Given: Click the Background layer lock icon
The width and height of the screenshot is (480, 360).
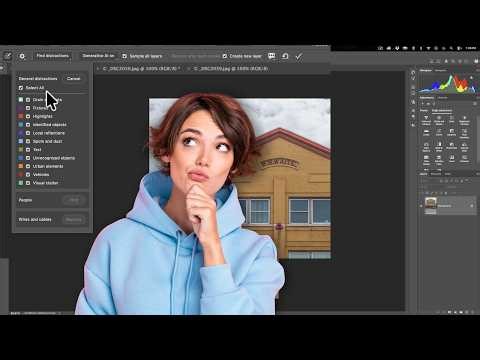Looking at the screenshot, I should pyautogui.click(x=472, y=206).
